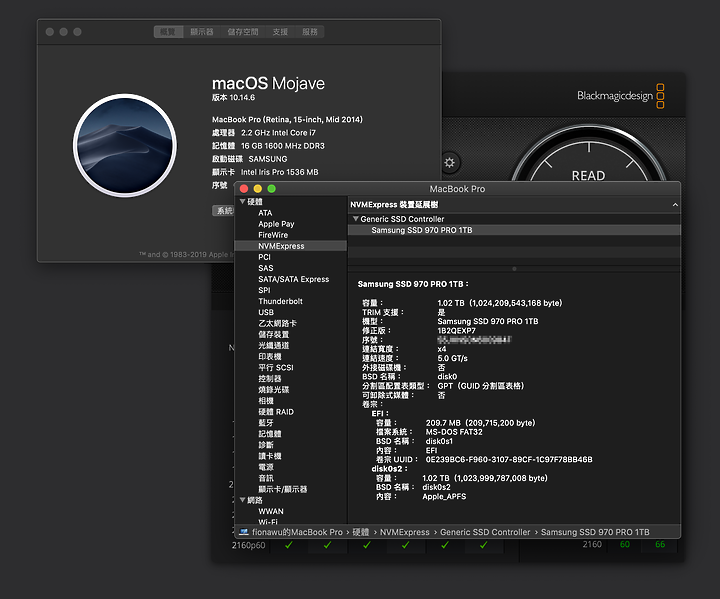Click fionawu的MacBook Pro in the path bar
Viewport: 720px width, 599px height.
297,532
